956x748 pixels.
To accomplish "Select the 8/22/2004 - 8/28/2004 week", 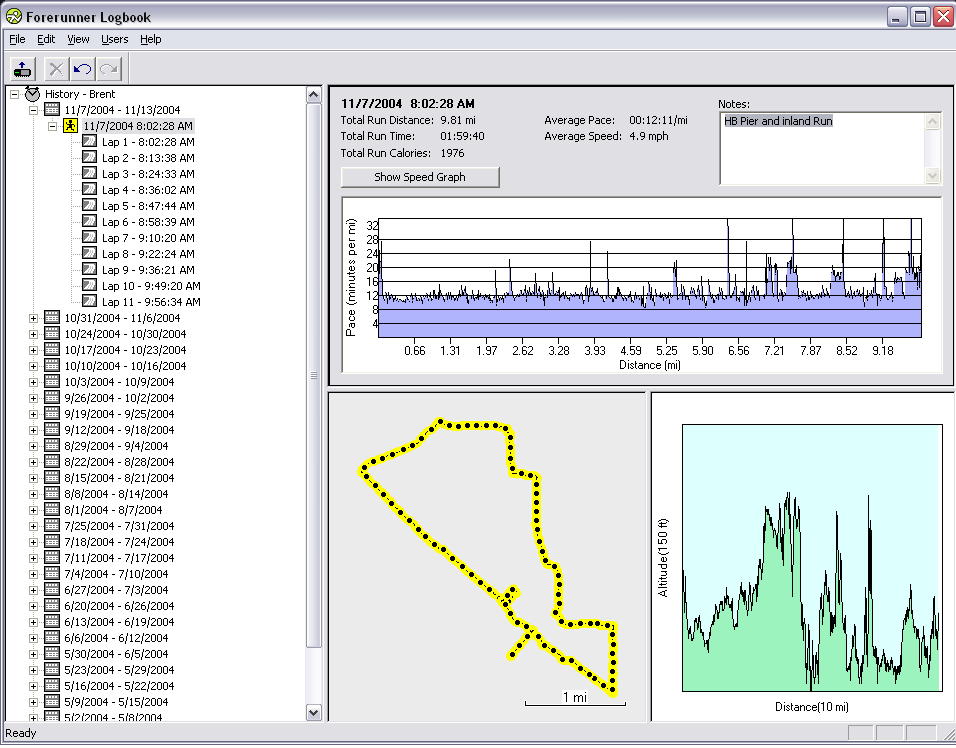I will 119,461.
